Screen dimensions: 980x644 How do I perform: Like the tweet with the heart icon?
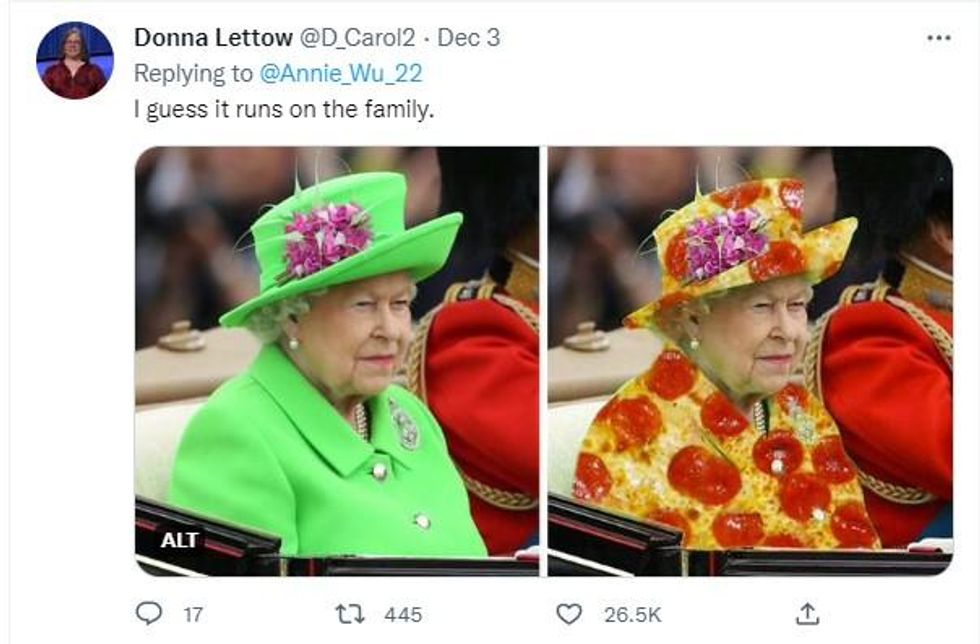[x=569, y=613]
